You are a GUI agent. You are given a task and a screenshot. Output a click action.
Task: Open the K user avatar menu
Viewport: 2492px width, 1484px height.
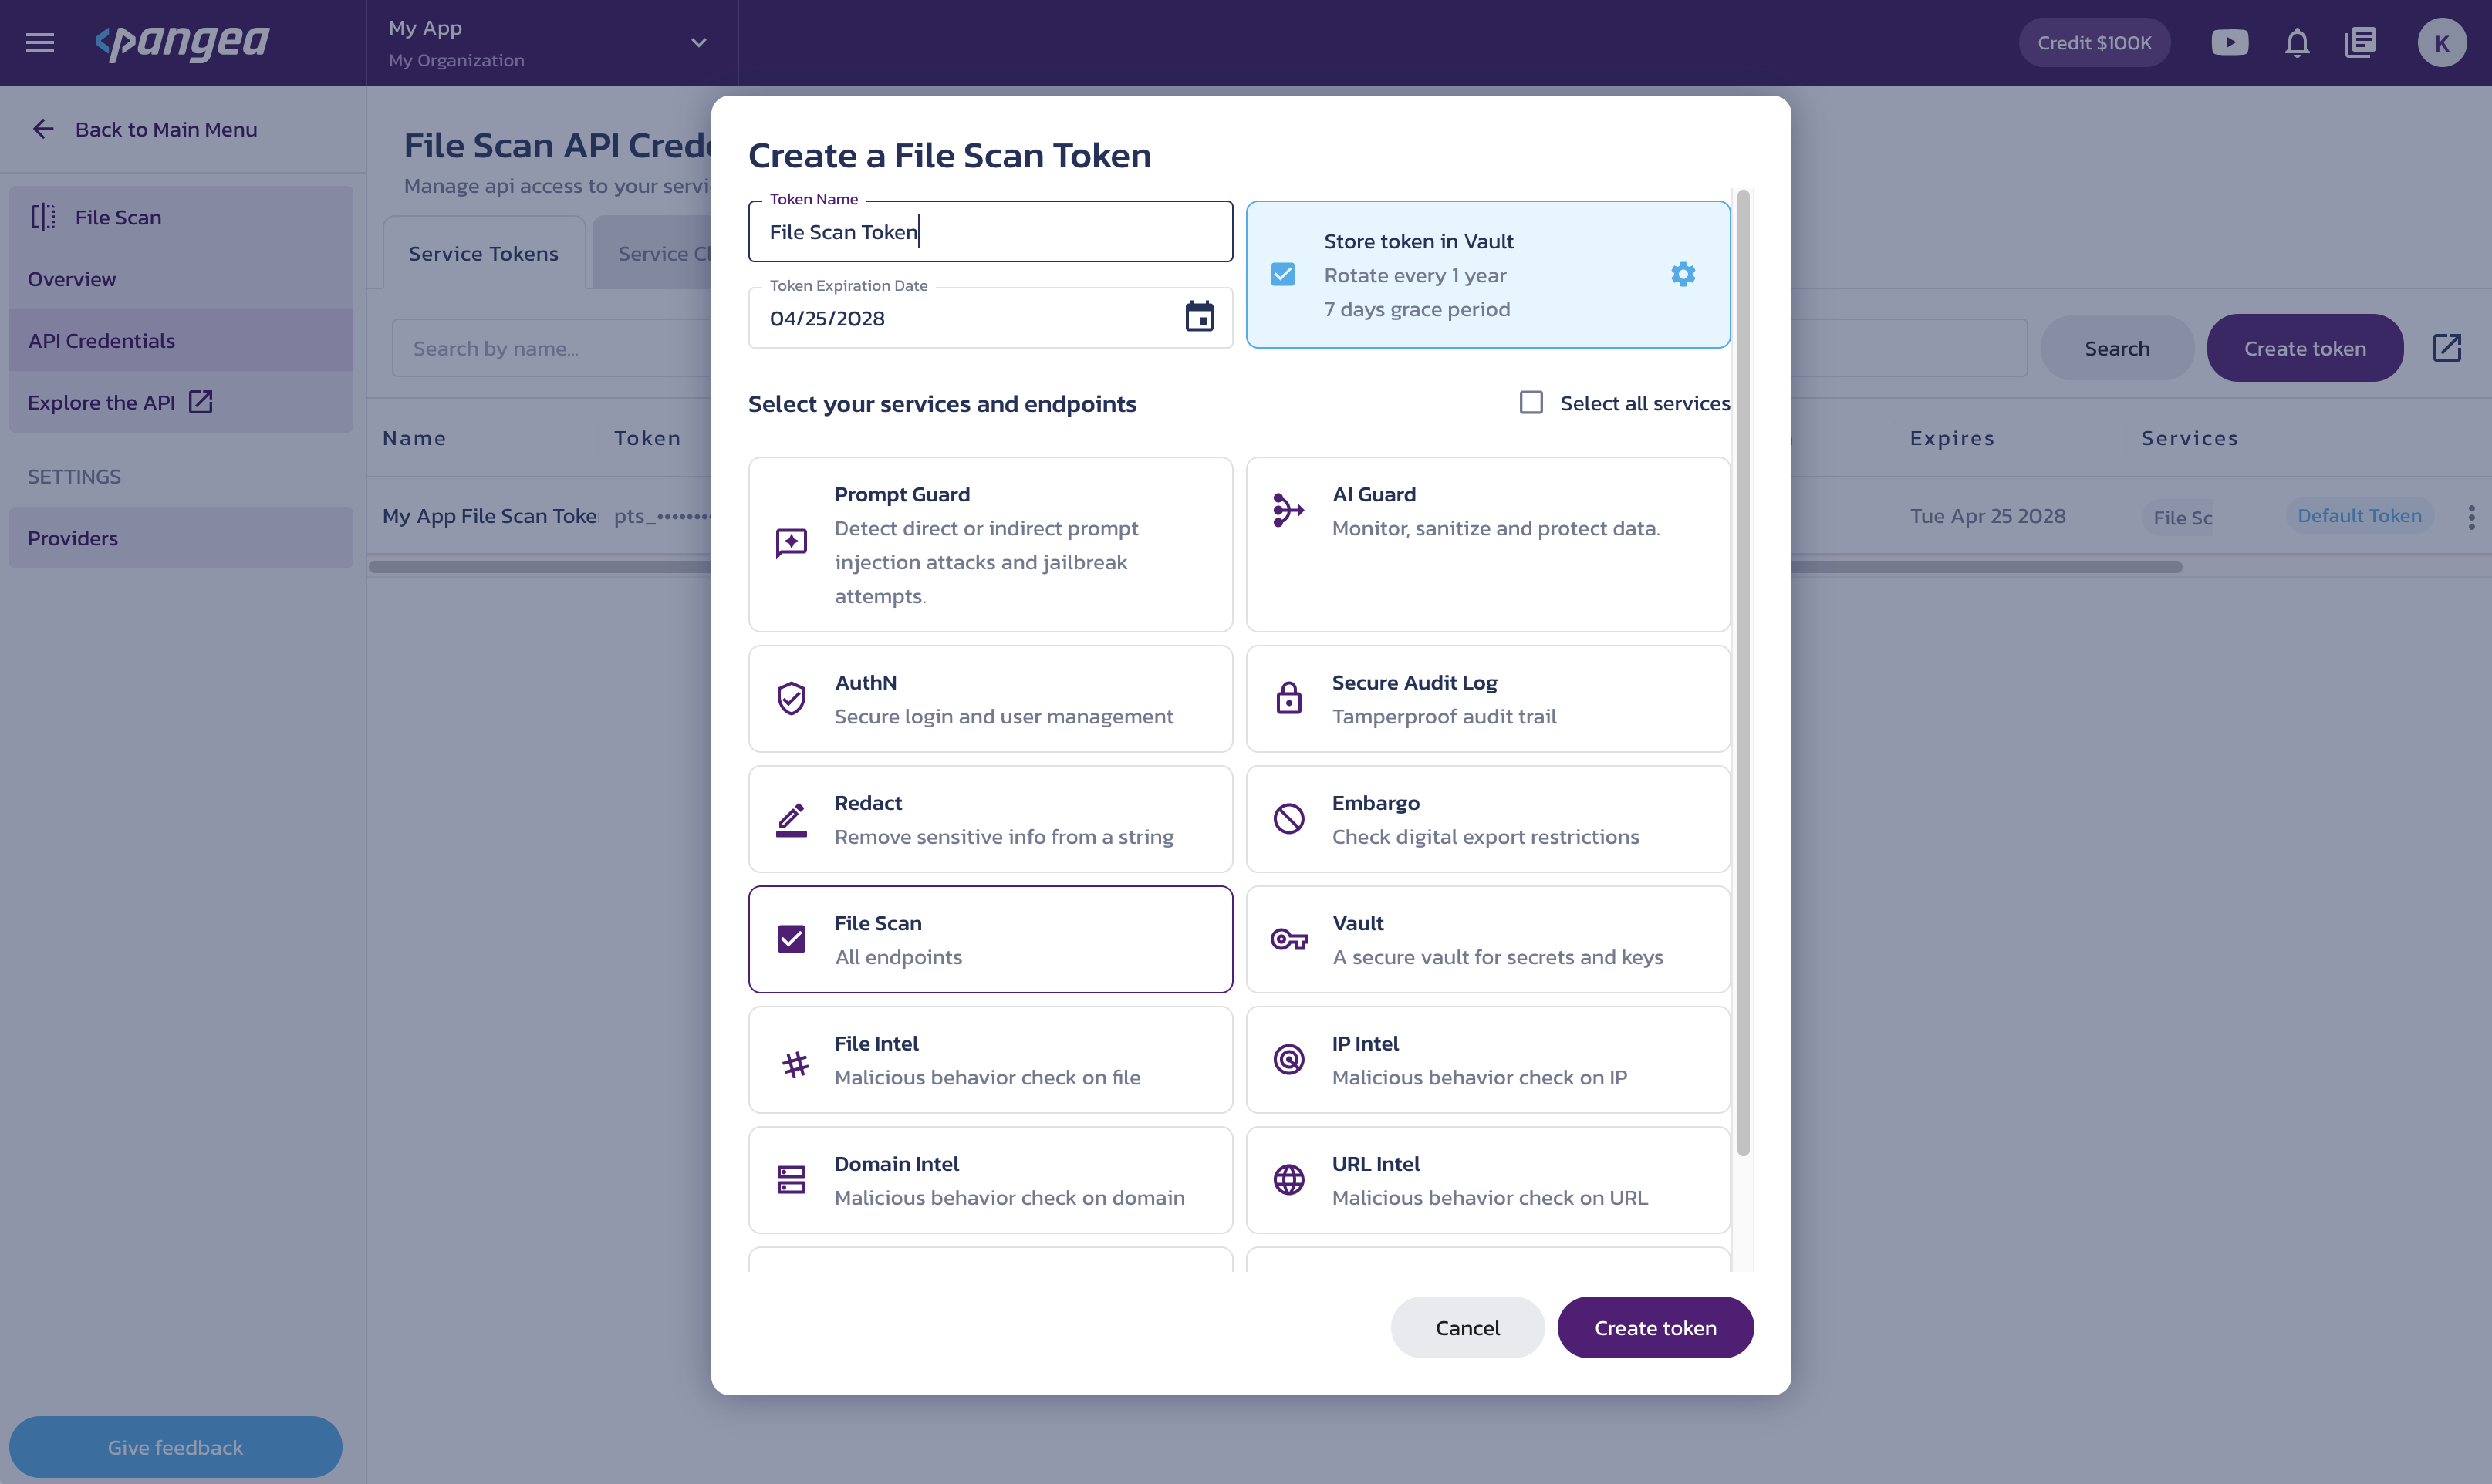[2441, 43]
